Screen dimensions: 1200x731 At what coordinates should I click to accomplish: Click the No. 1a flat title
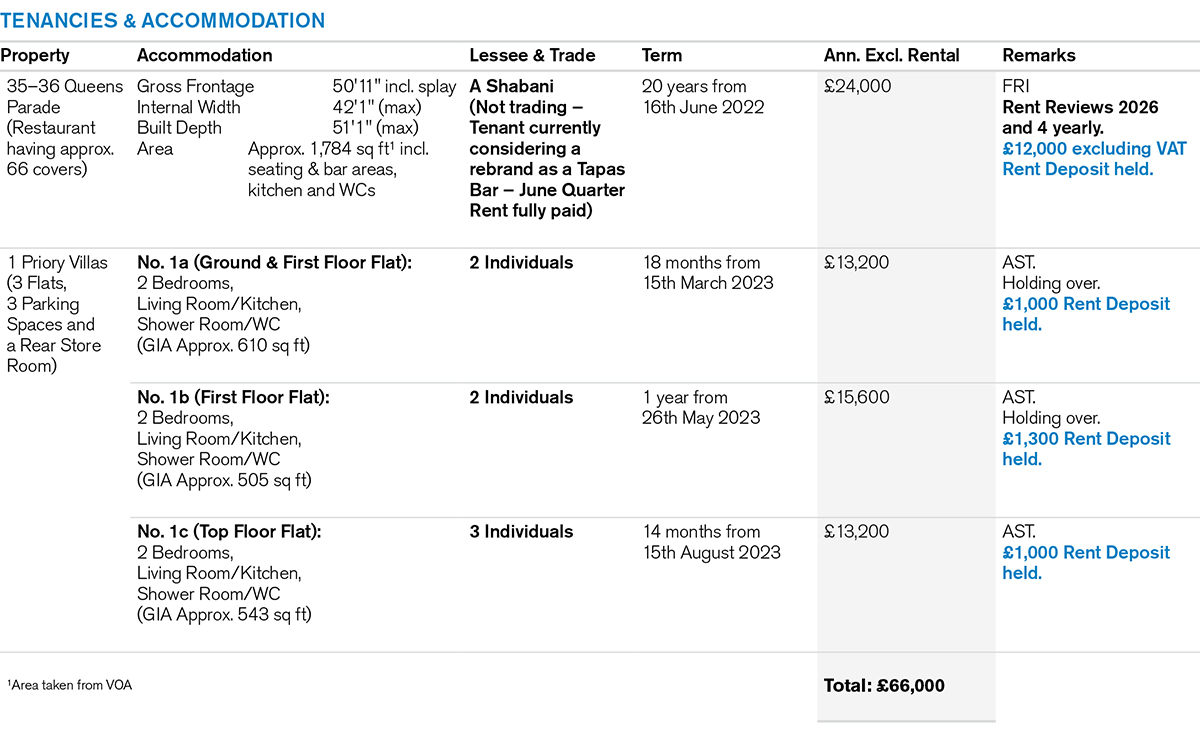pos(274,263)
